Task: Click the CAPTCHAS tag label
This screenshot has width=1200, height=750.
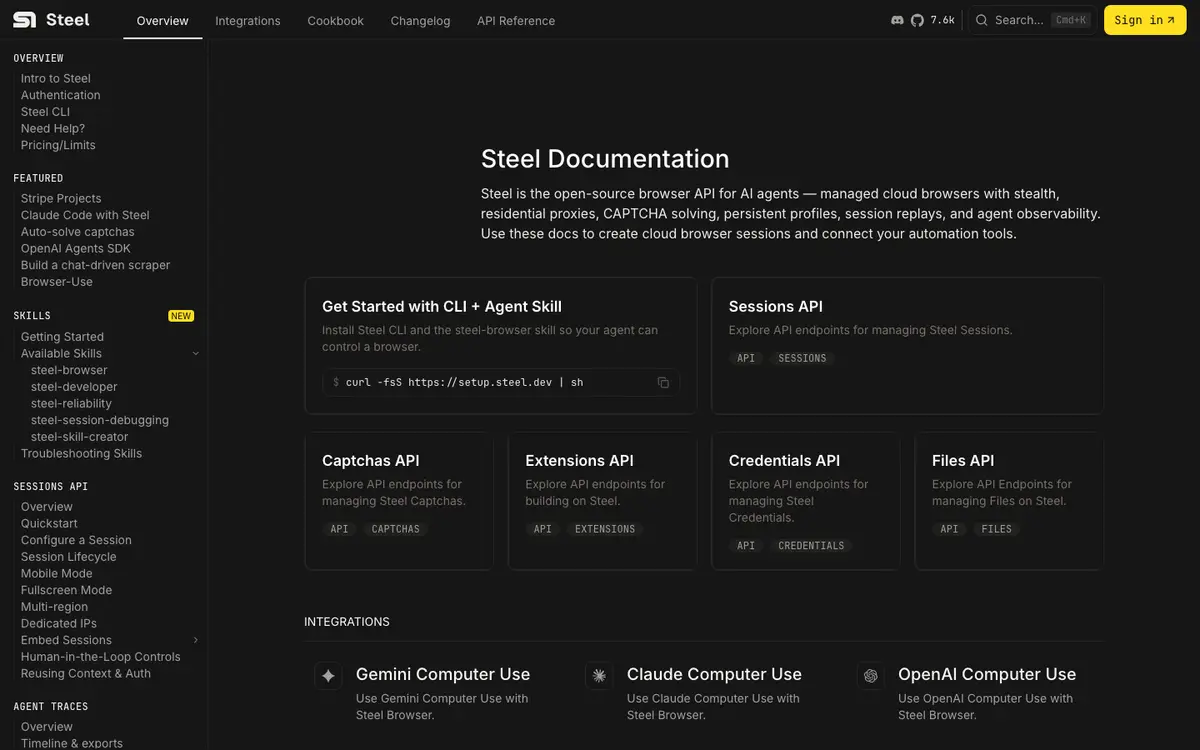Action: (x=396, y=529)
